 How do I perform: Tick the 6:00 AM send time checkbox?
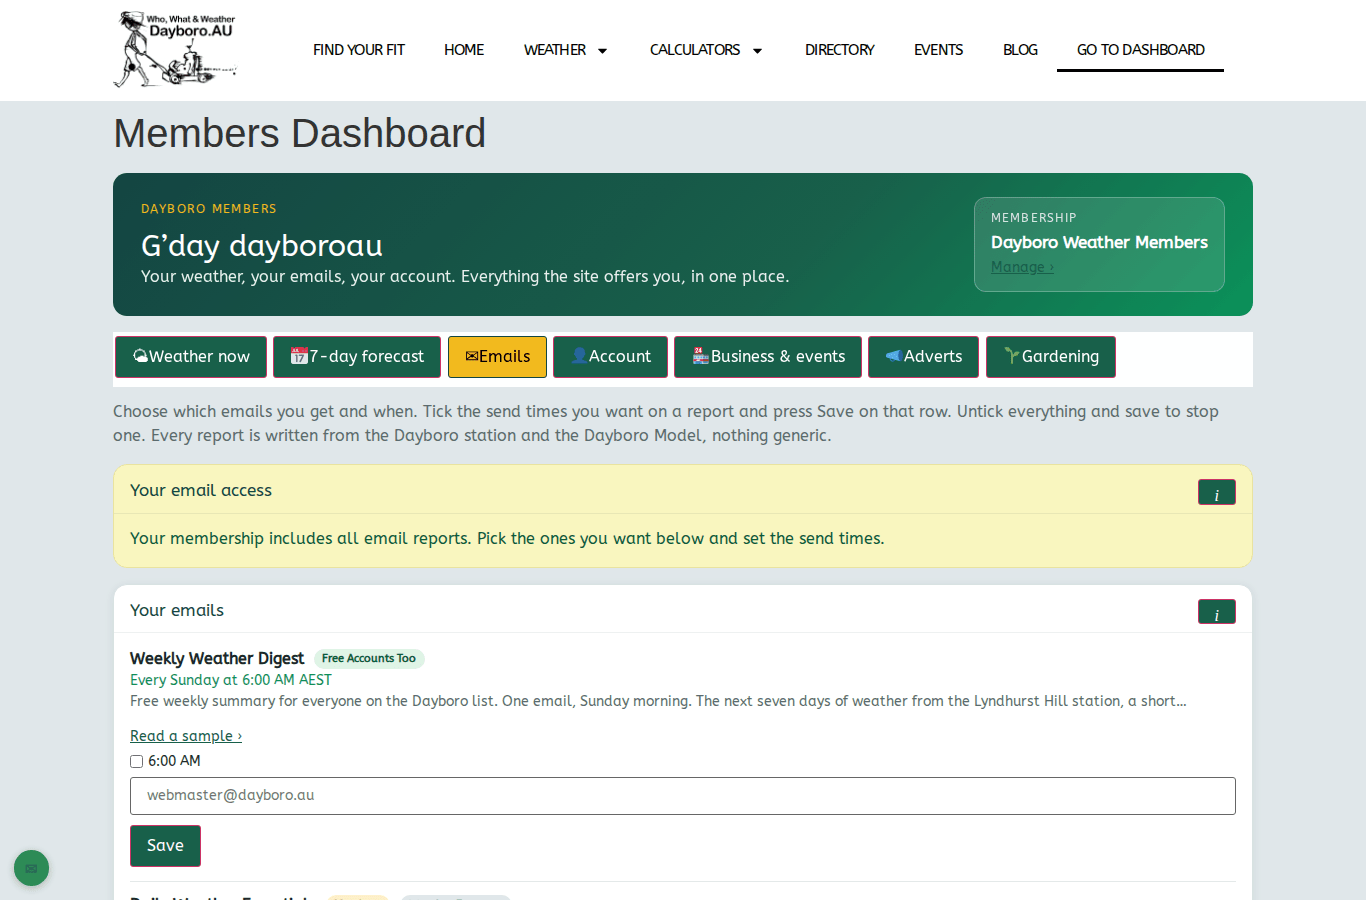tap(137, 762)
